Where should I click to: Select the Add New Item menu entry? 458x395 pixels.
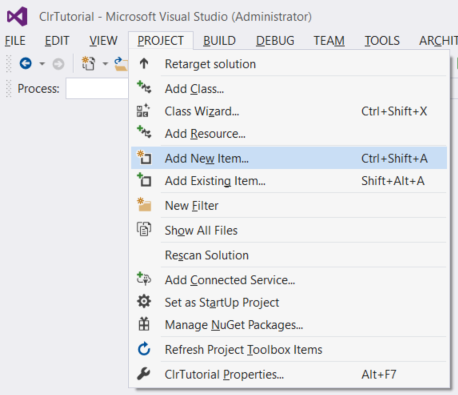click(289, 158)
